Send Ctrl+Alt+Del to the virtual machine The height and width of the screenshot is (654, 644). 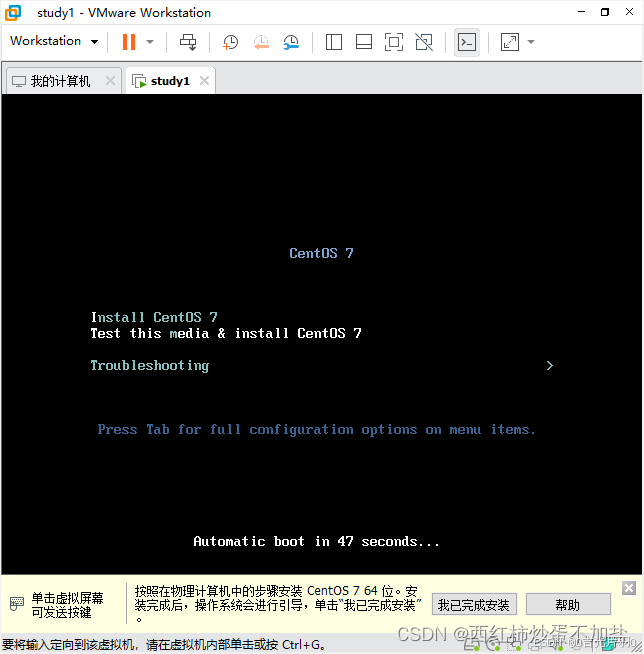click(x=188, y=42)
